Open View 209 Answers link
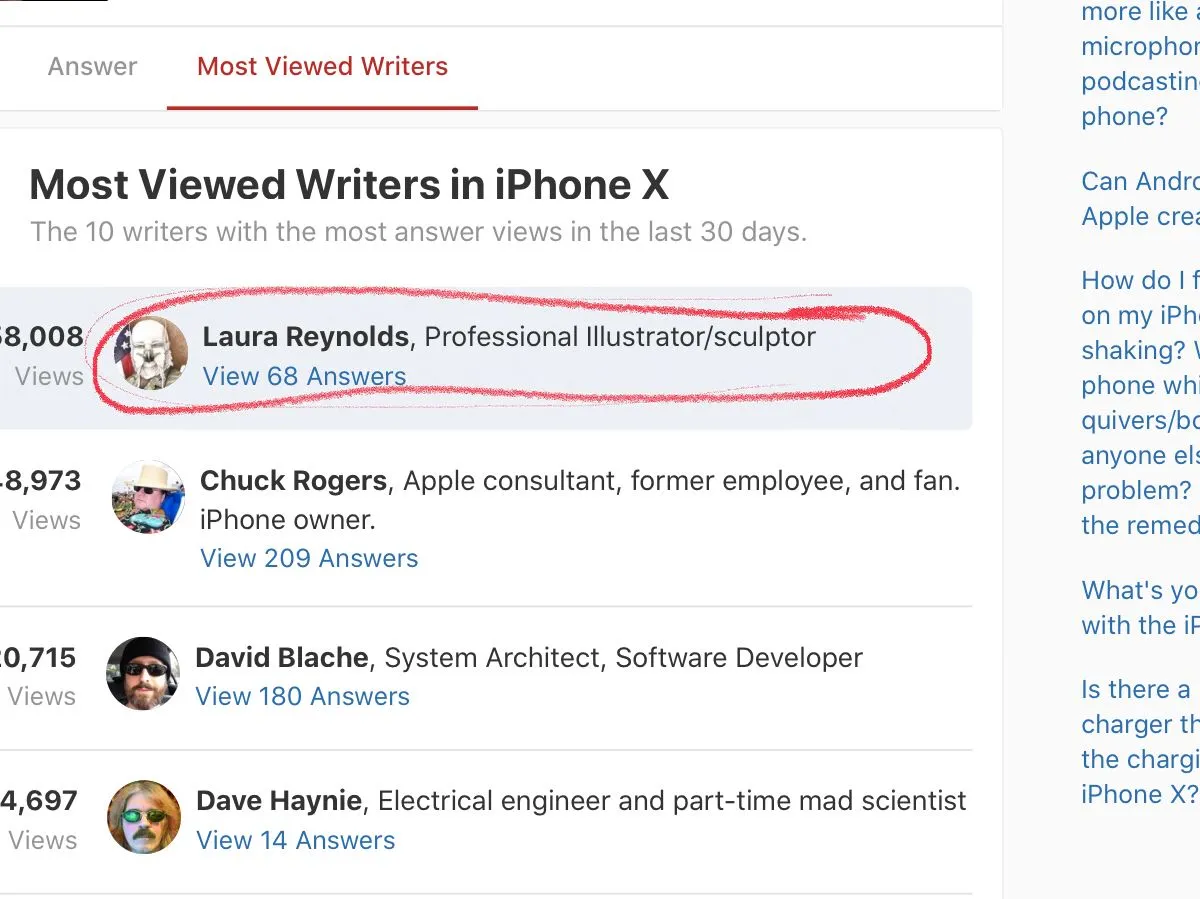This screenshot has height=899, width=1200. coord(309,558)
